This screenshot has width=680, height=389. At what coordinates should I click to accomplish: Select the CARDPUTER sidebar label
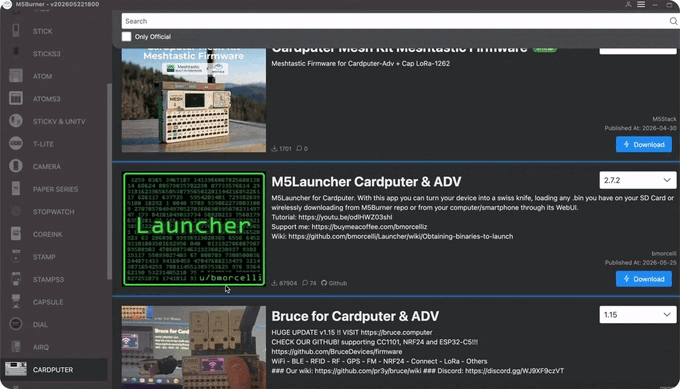point(53,369)
